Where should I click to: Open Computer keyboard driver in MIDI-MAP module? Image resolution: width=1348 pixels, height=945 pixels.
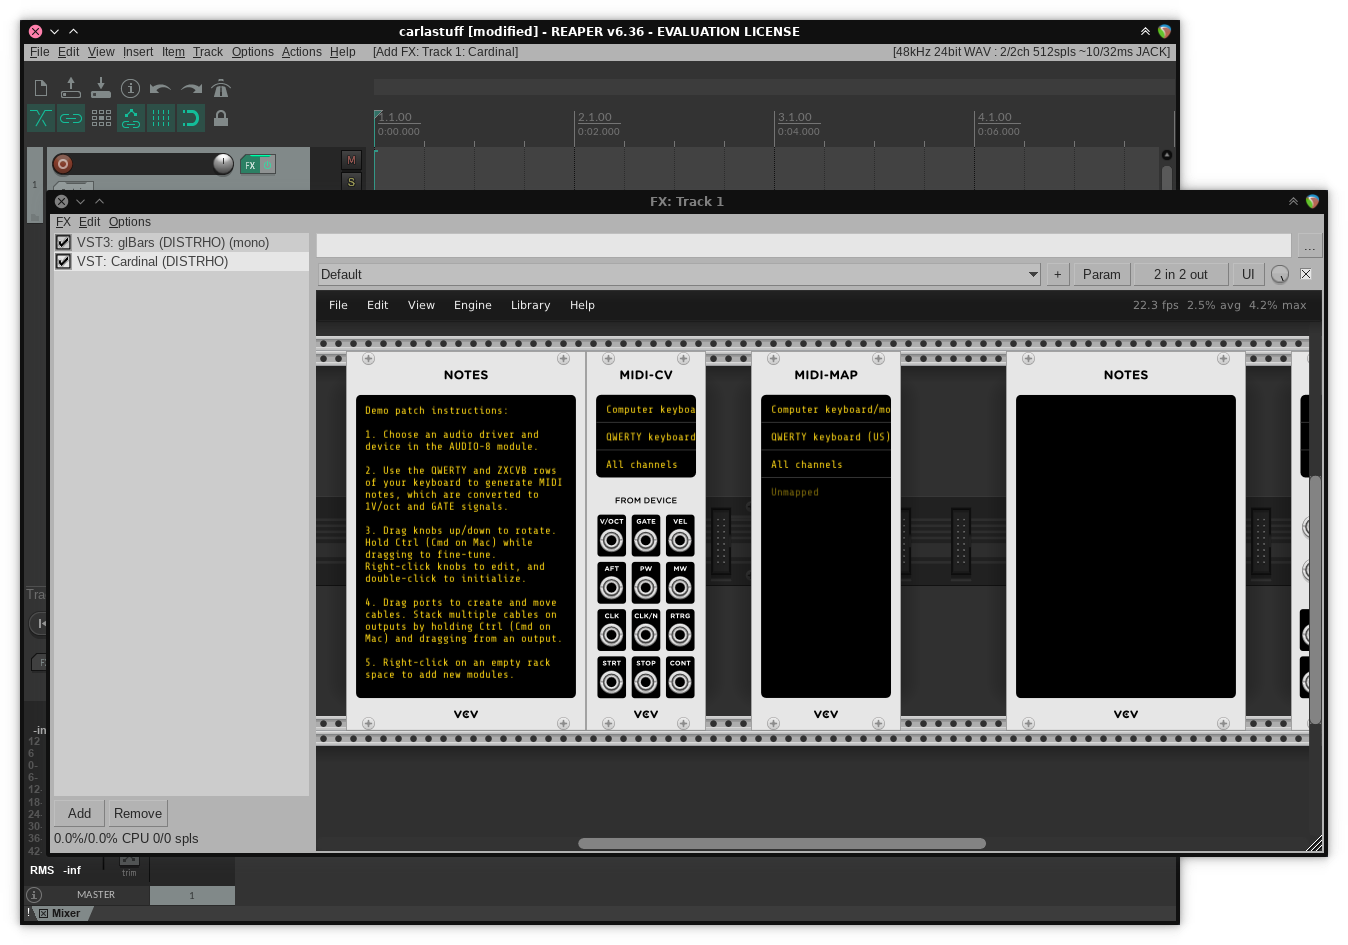(826, 409)
